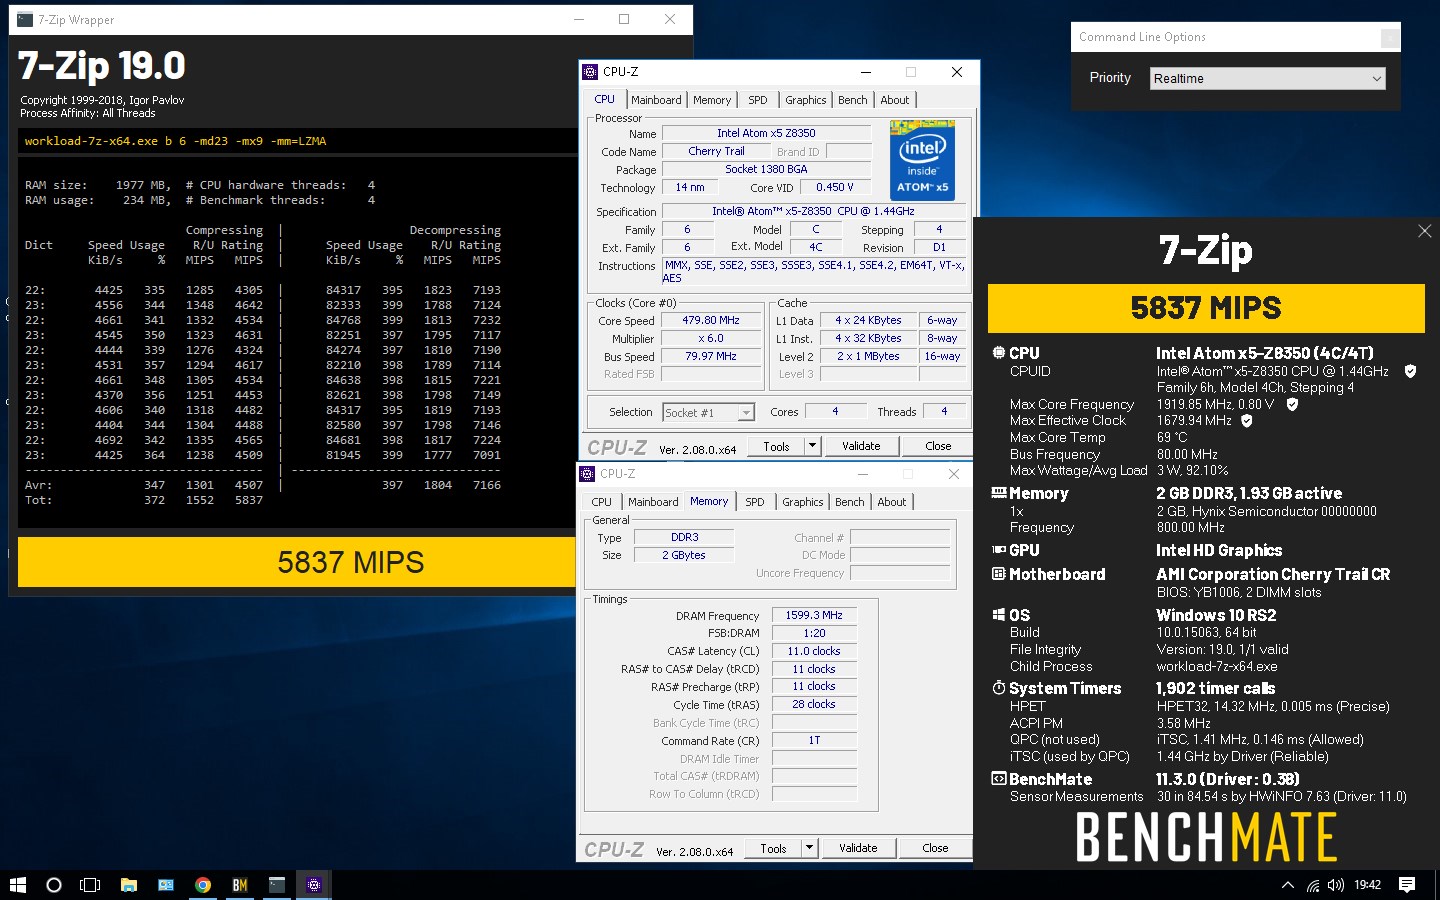This screenshot has height=900, width=1440.
Task: Click the System Timers clock icon
Action: point(998,688)
